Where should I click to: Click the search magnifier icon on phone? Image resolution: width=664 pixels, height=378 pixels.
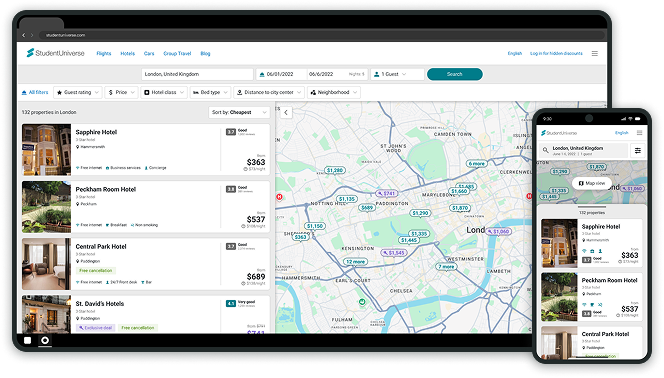coord(545,150)
